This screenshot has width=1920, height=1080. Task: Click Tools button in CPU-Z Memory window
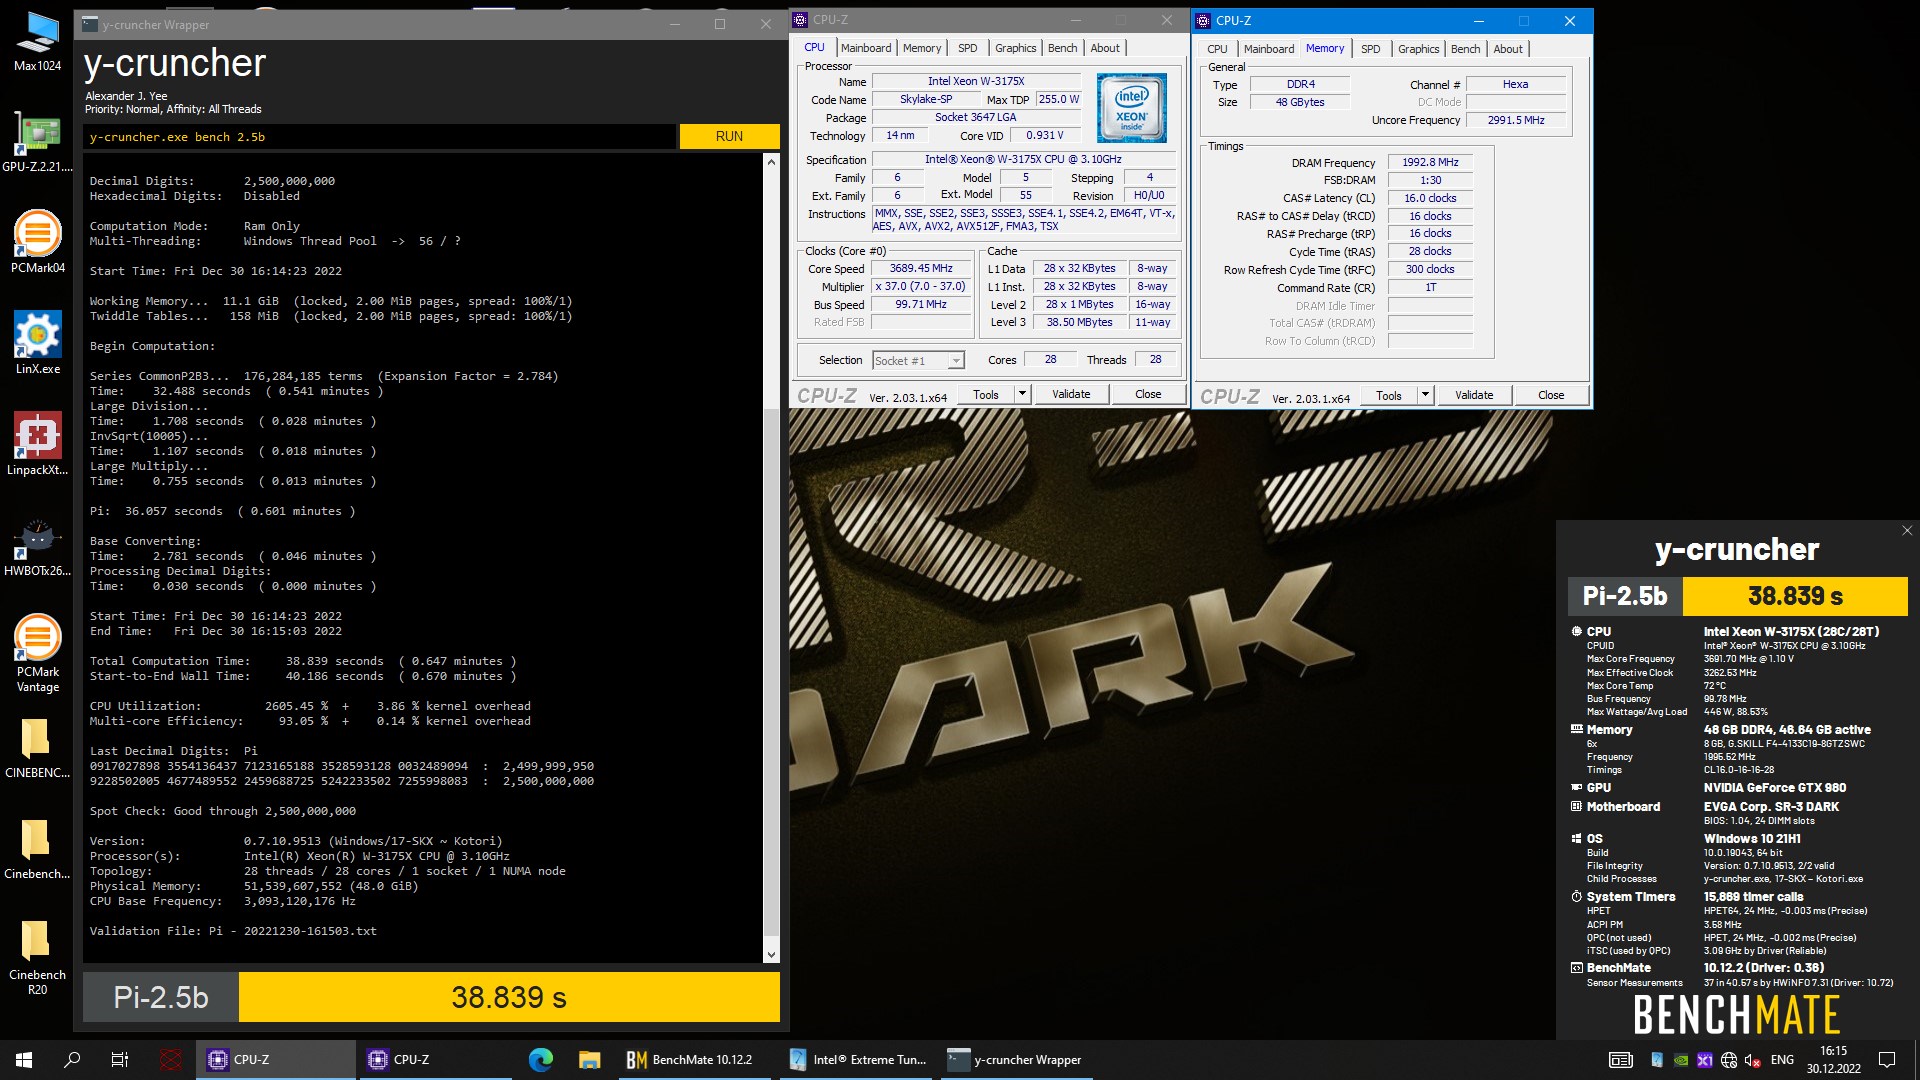point(1389,395)
